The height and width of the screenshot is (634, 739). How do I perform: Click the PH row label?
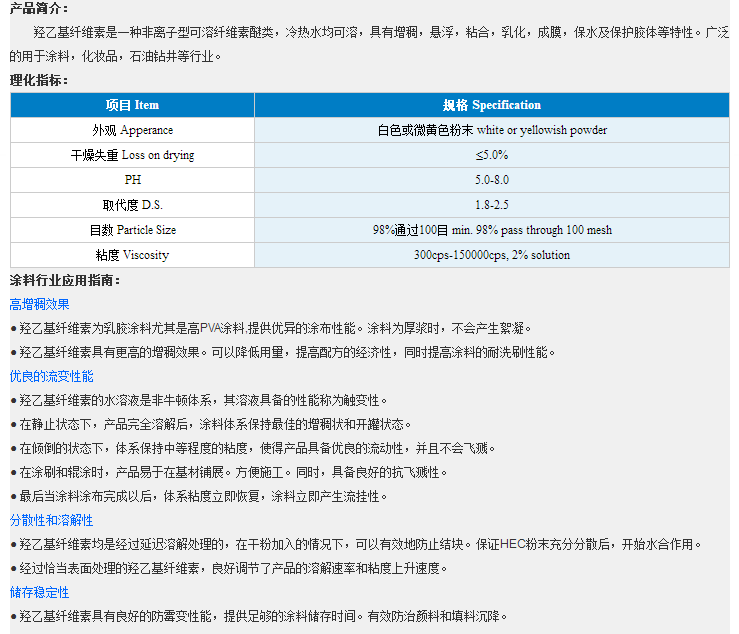click(132, 180)
